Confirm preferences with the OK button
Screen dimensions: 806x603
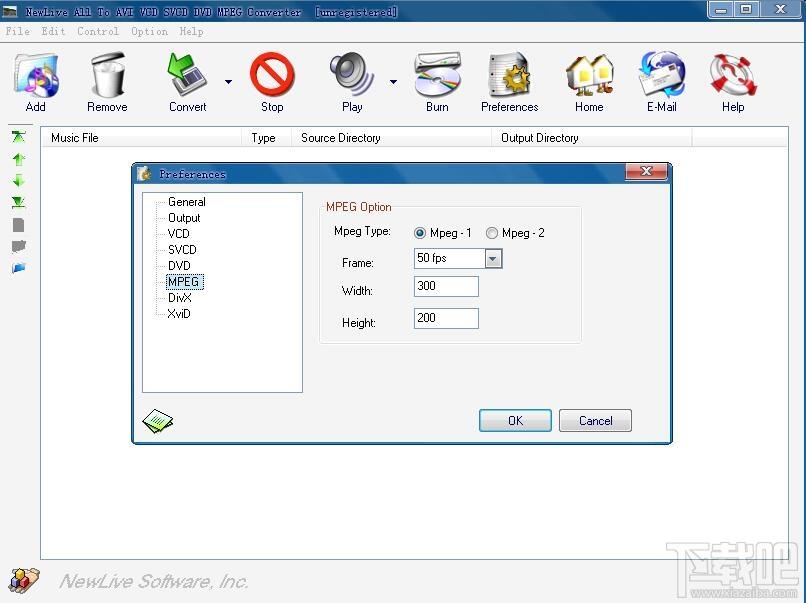click(515, 421)
